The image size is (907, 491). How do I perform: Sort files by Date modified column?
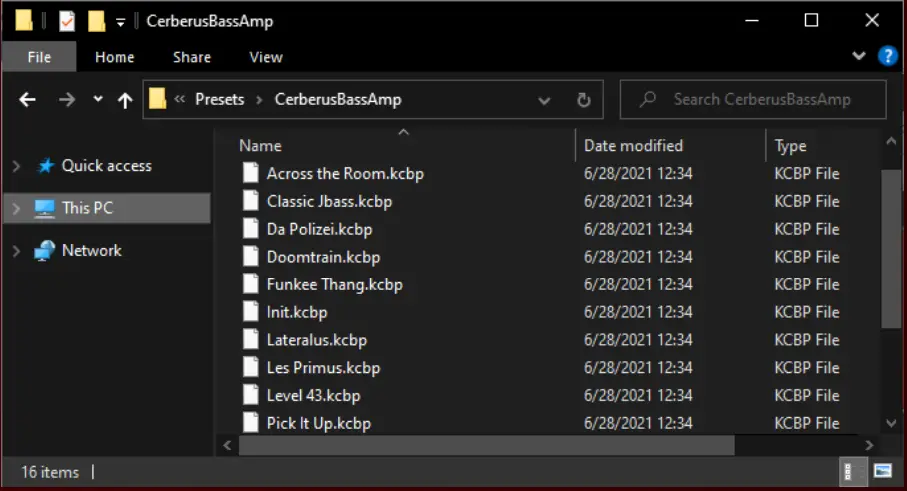633,146
